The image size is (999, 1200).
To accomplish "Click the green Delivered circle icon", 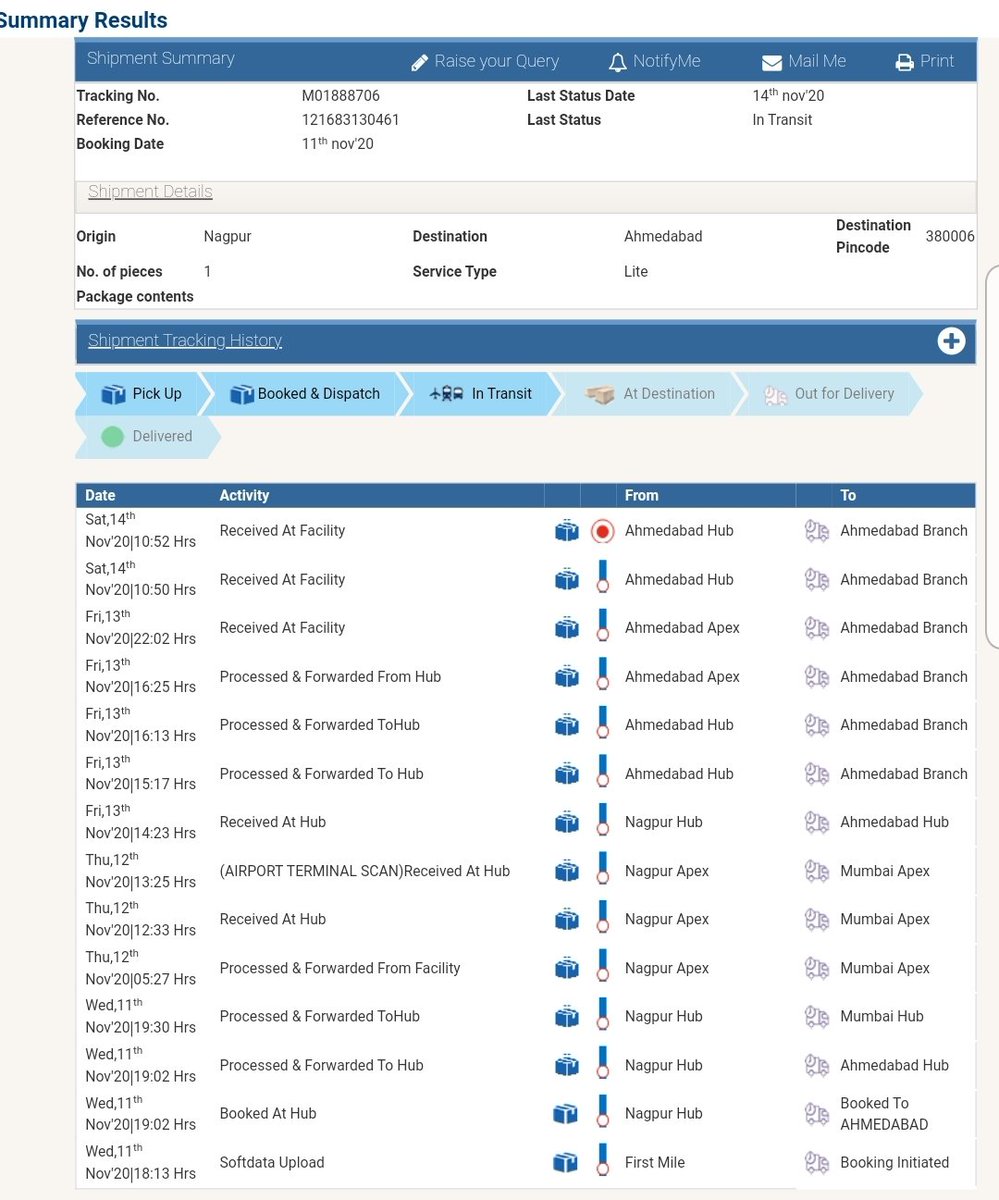I will pyautogui.click(x=113, y=437).
